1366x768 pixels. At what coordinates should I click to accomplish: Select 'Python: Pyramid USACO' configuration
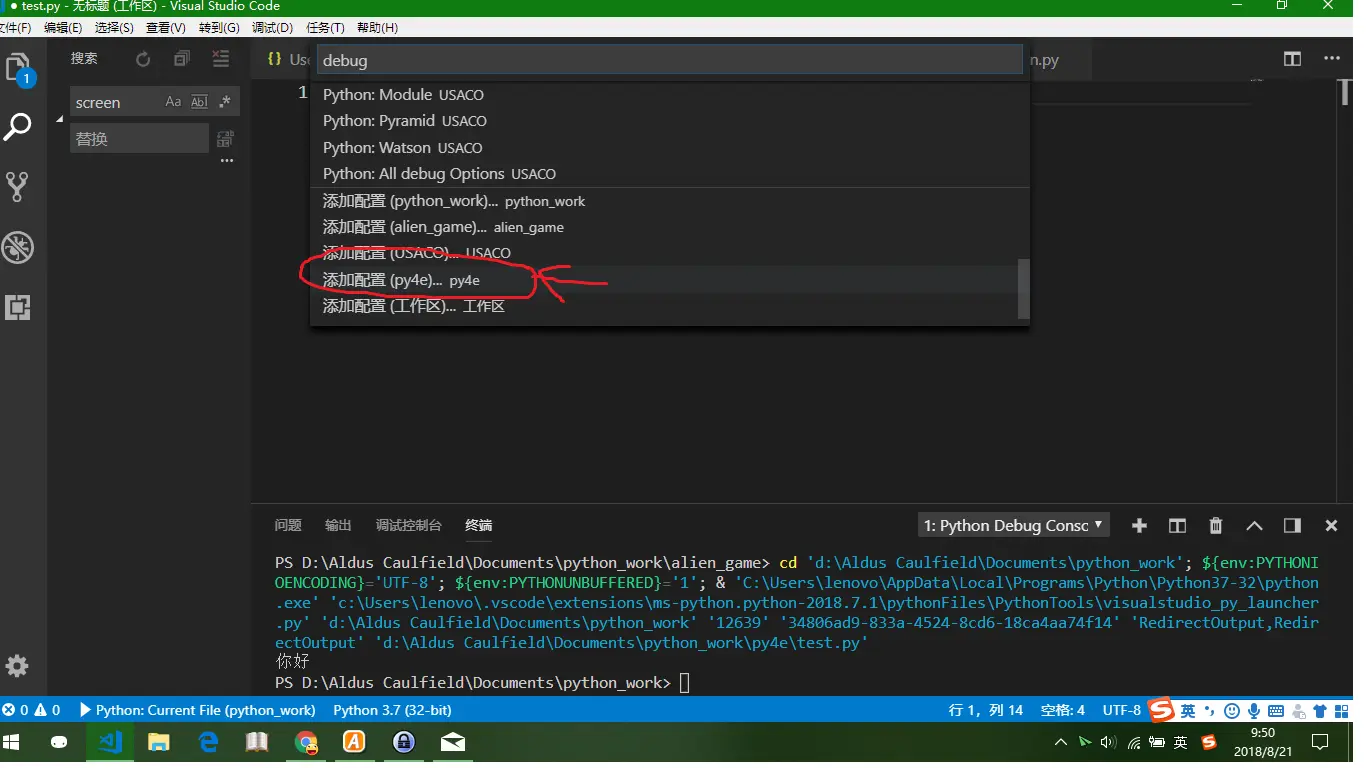[669, 121]
